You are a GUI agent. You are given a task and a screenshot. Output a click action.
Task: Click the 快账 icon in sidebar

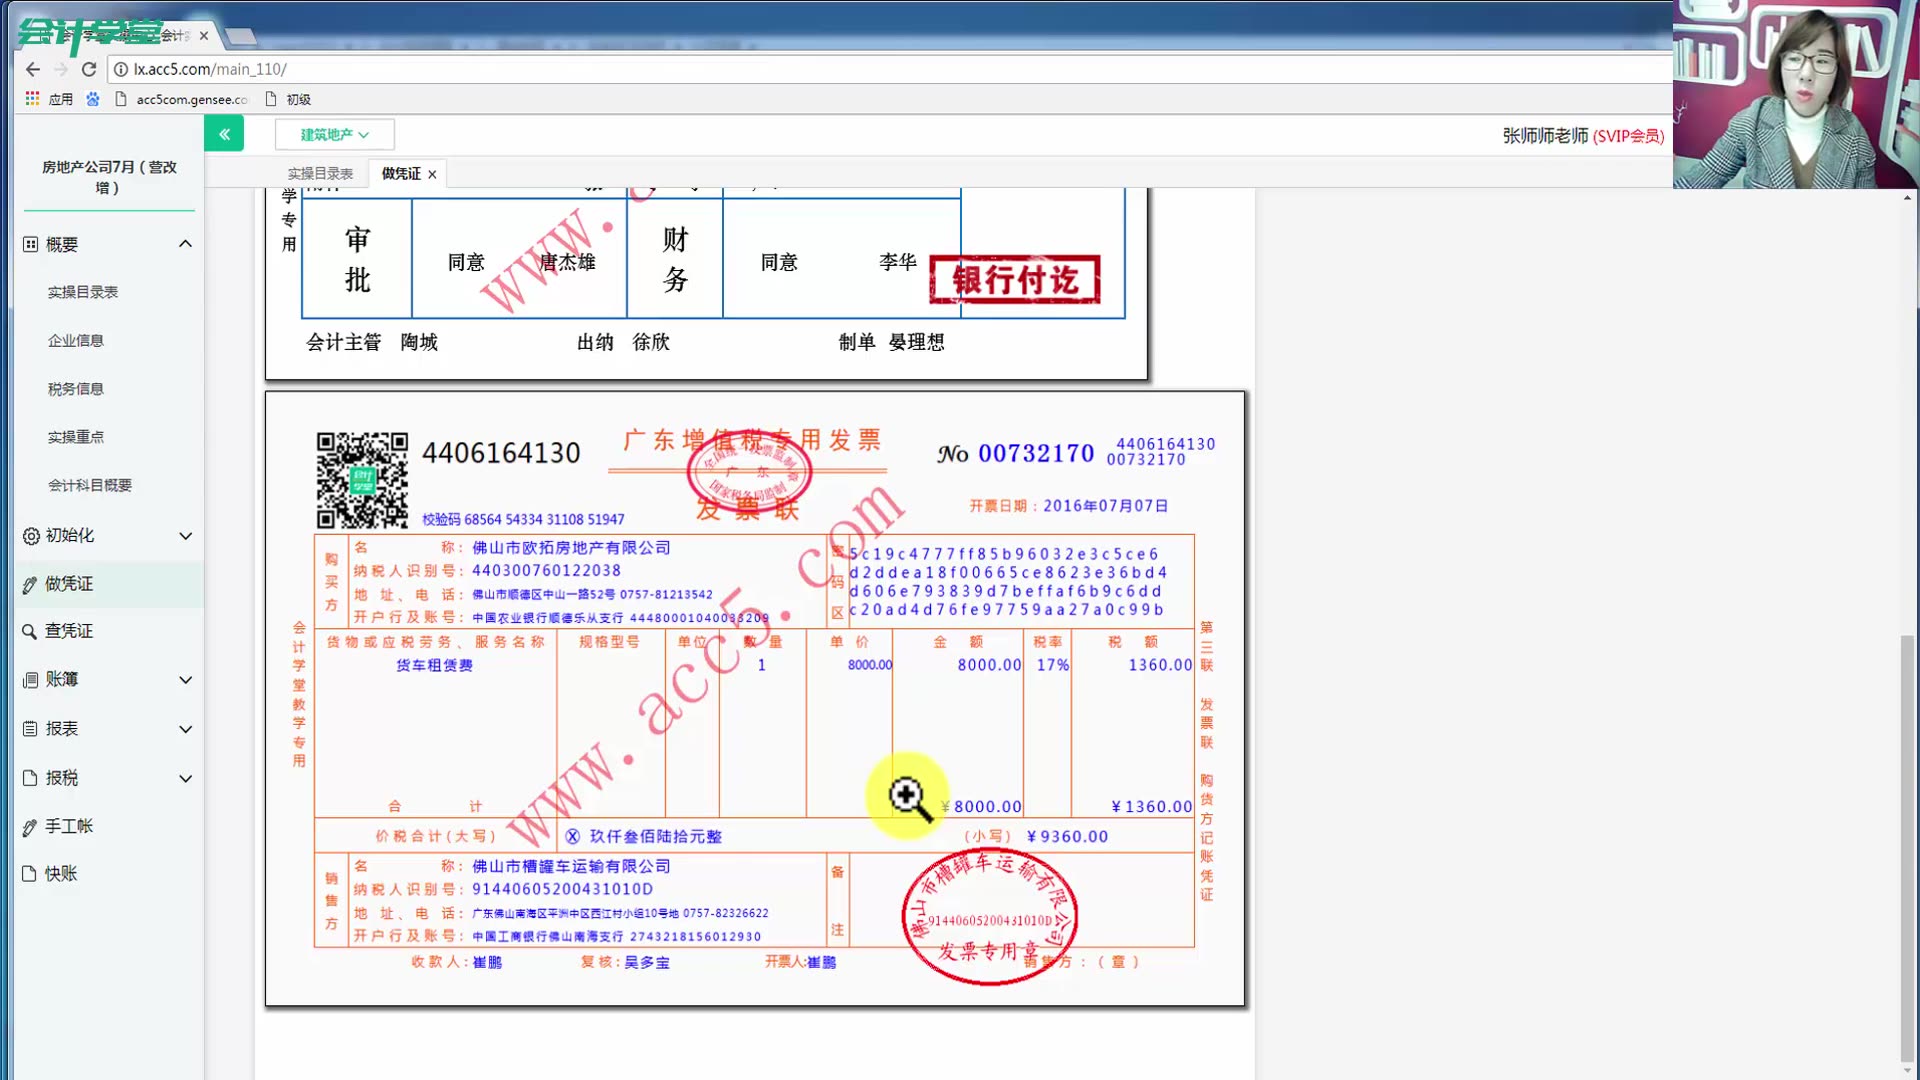coord(30,873)
